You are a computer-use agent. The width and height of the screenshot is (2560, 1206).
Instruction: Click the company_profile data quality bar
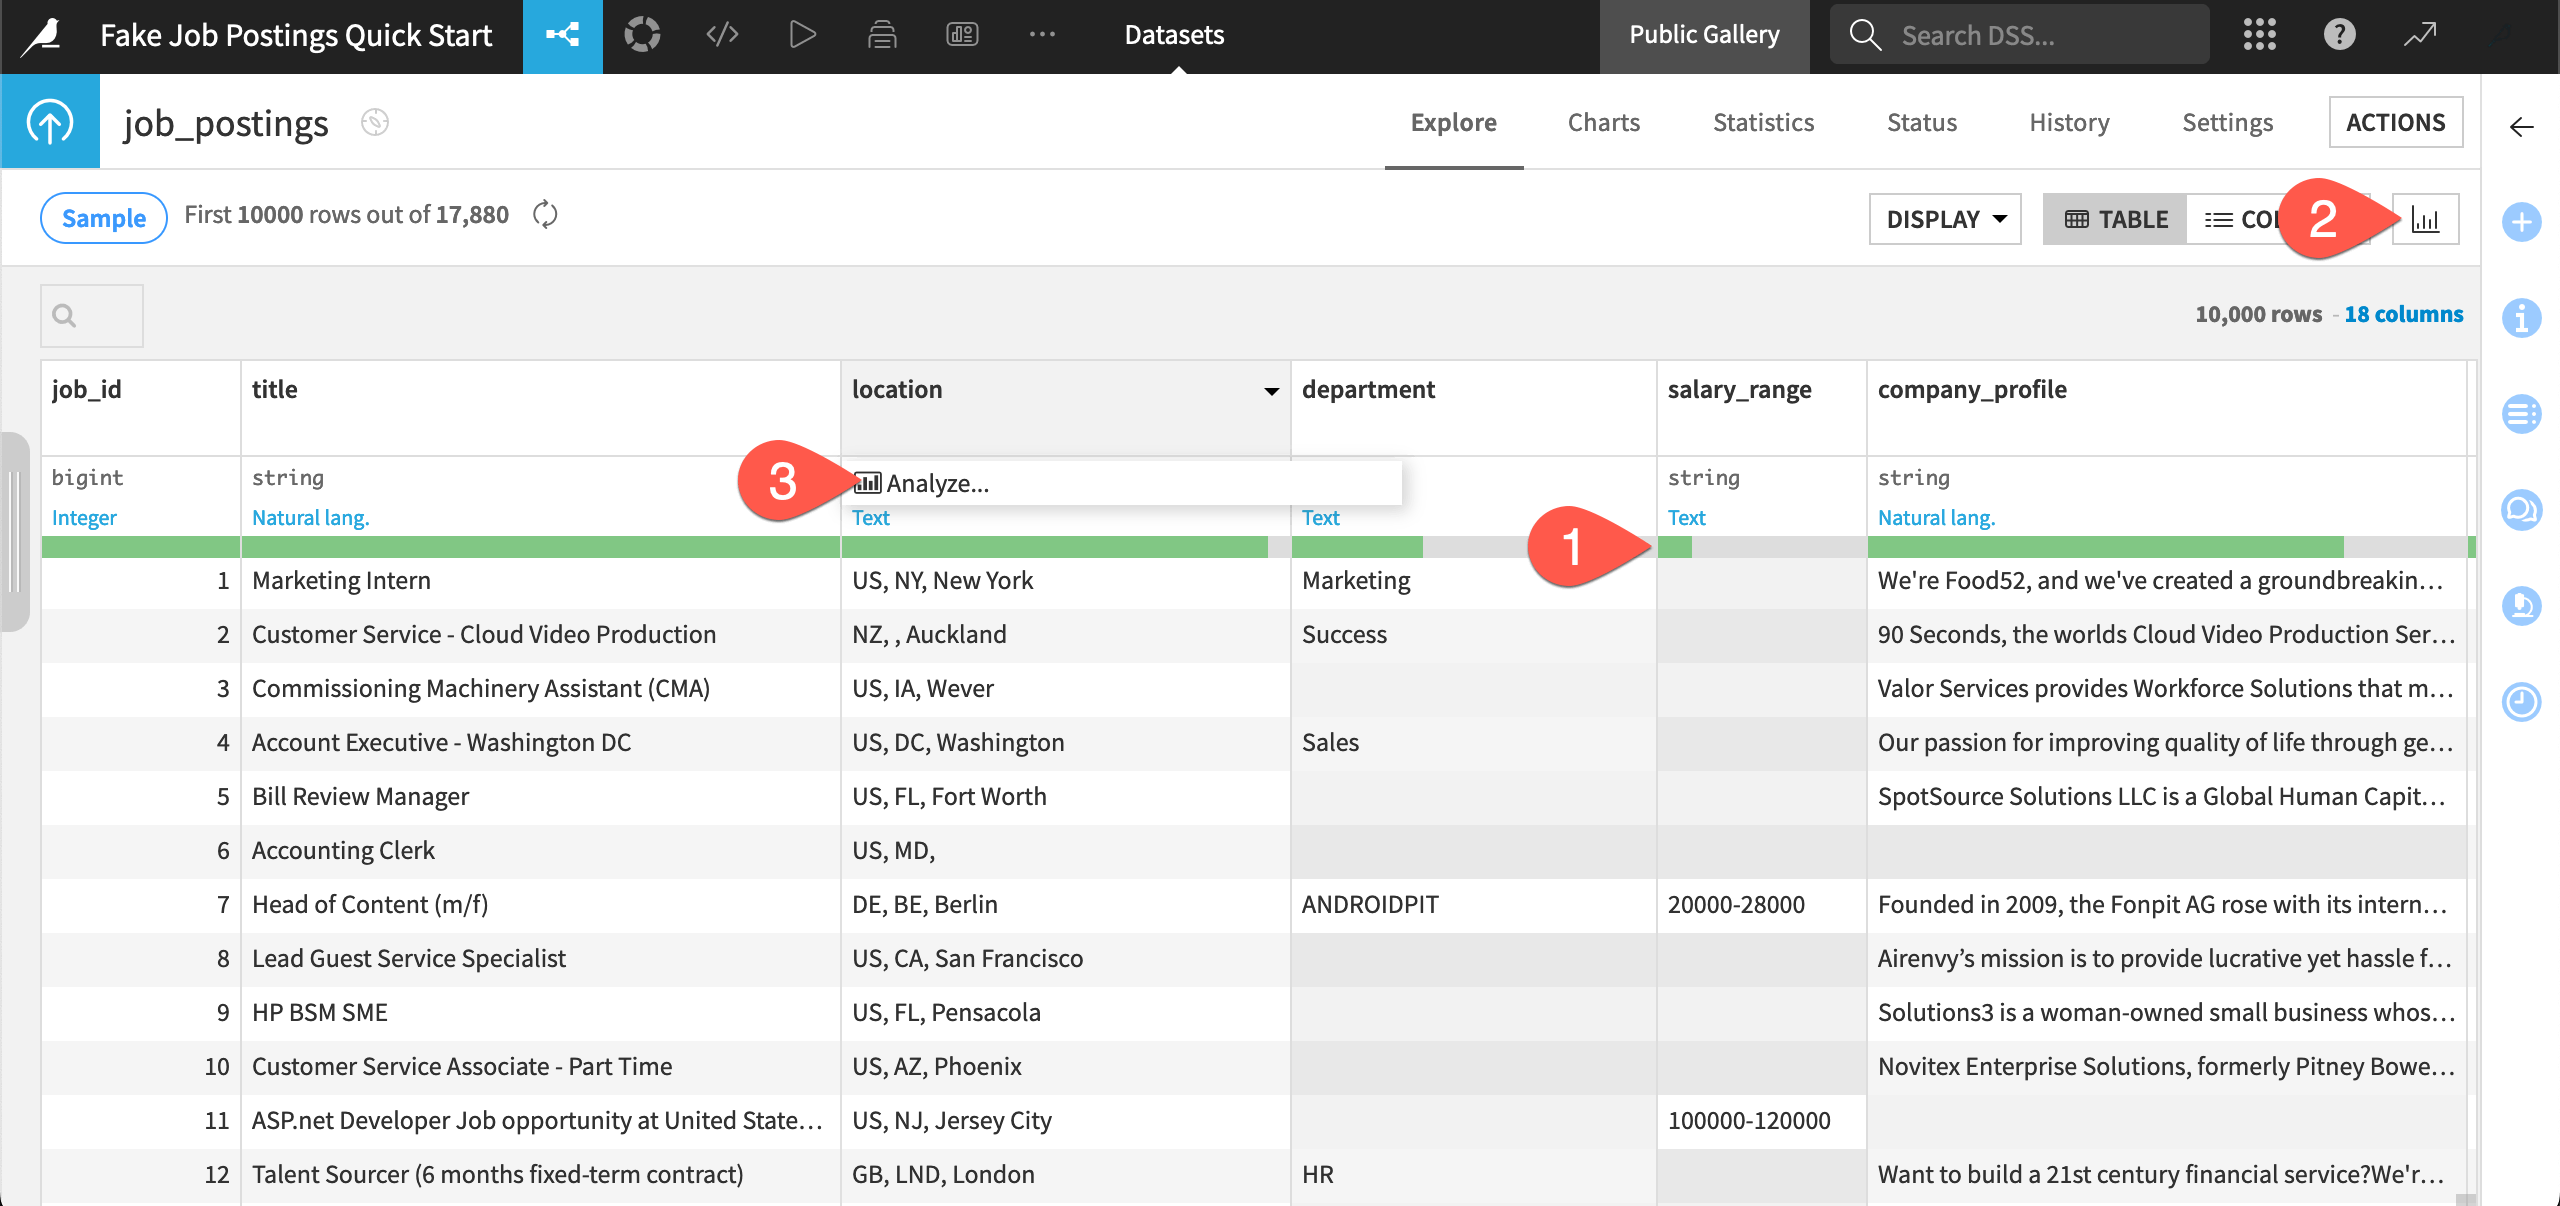(x=2166, y=547)
